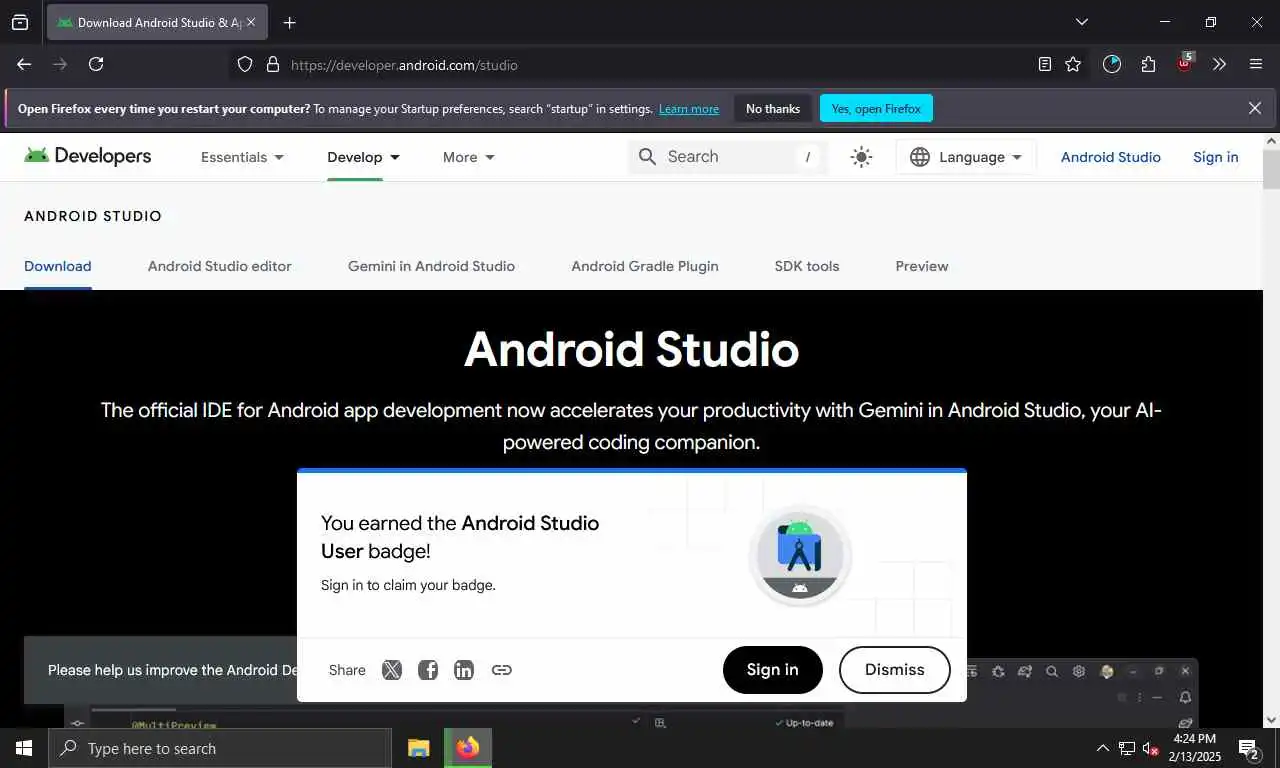Open Firefox reader view
The height and width of the screenshot is (768, 1280).
point(1044,64)
